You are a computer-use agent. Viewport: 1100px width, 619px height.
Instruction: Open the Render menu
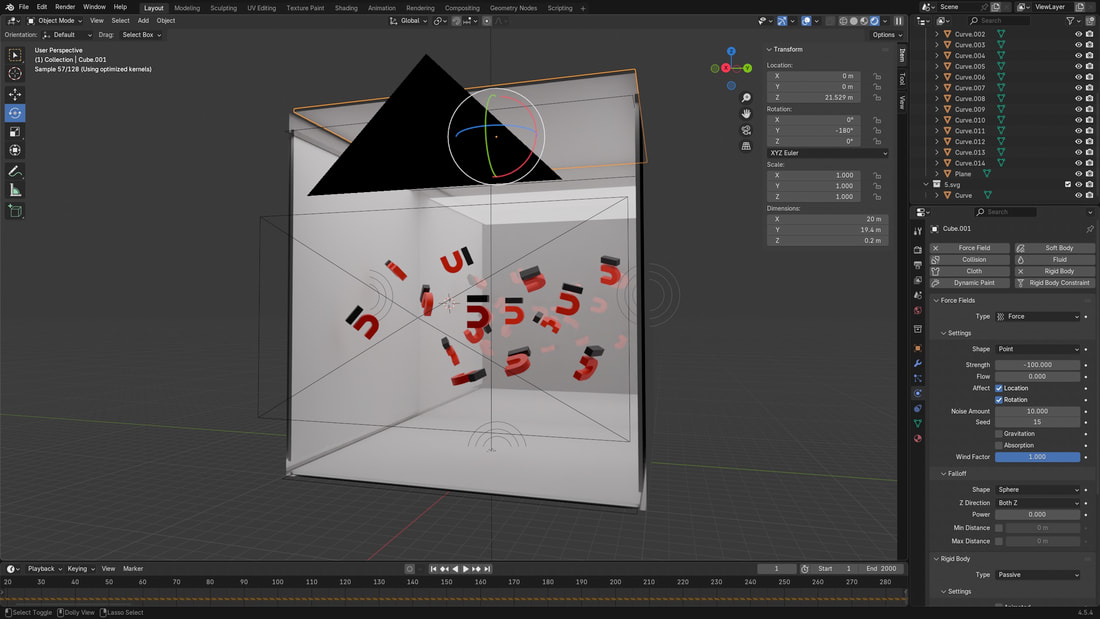click(65, 7)
